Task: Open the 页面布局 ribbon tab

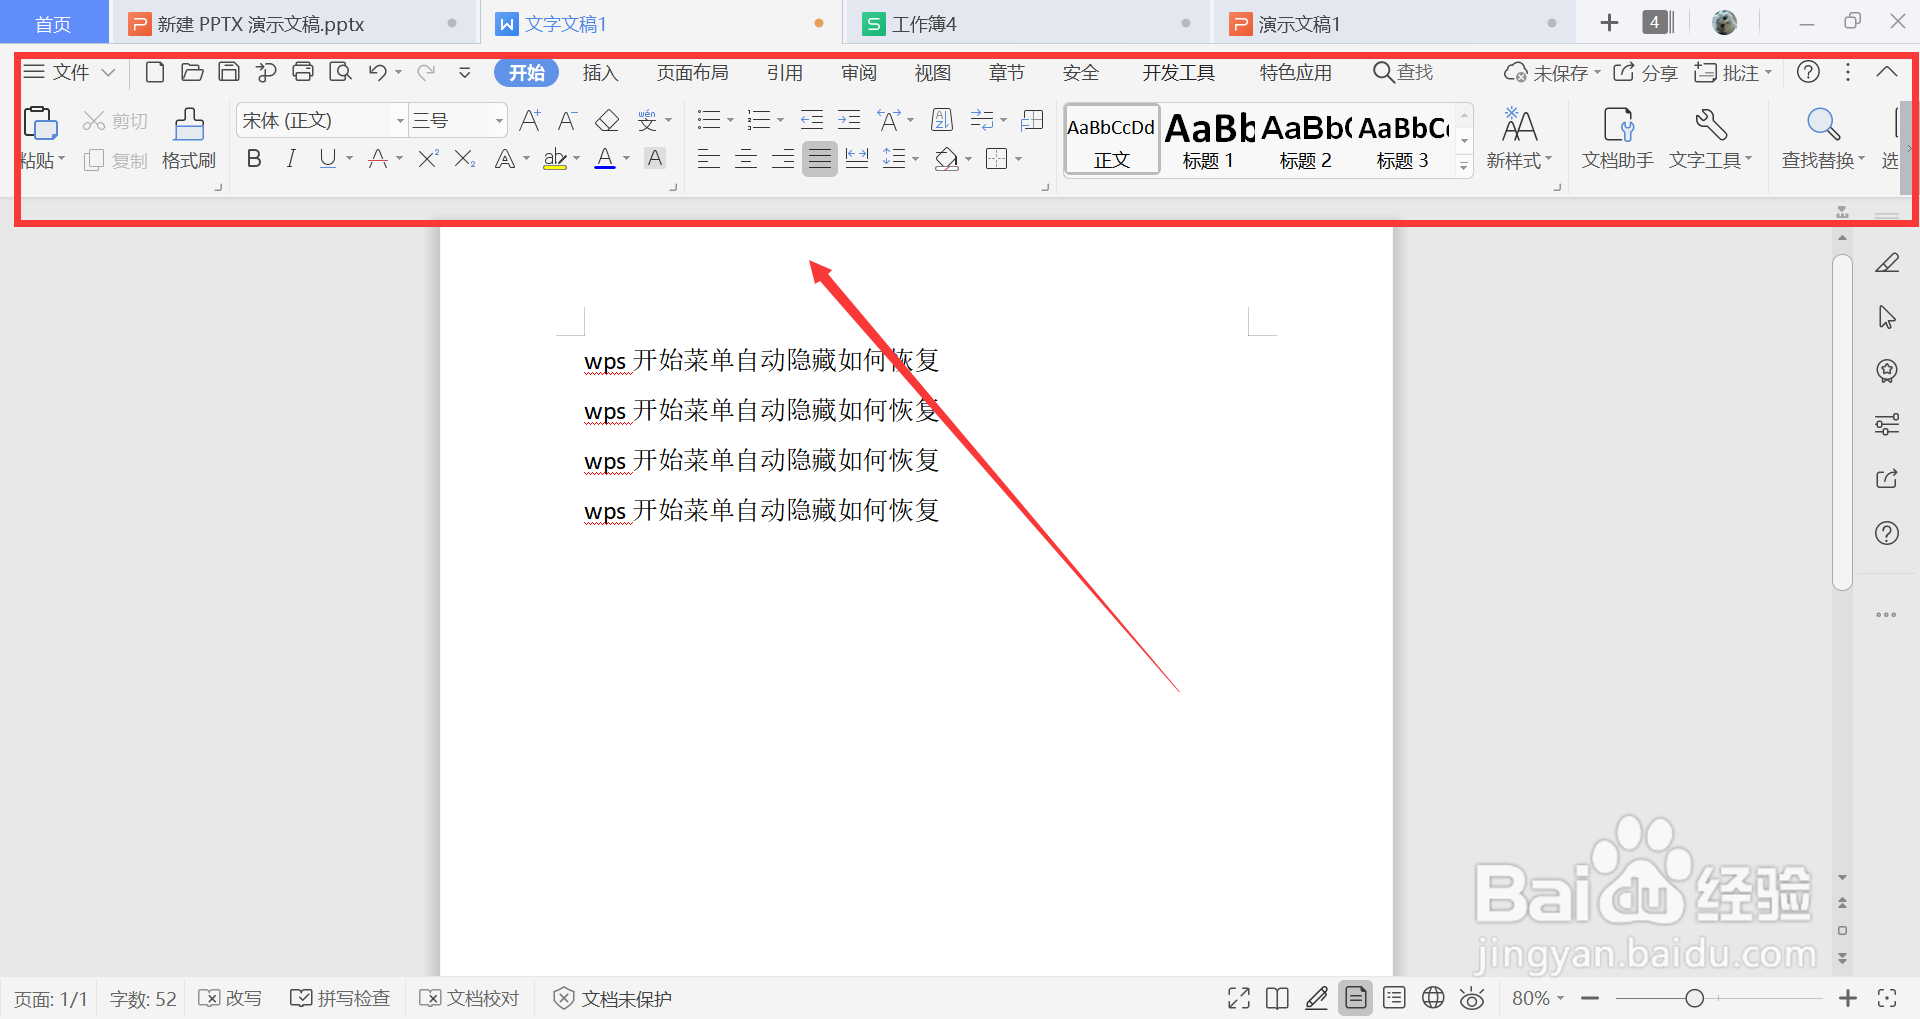Action: [x=692, y=73]
